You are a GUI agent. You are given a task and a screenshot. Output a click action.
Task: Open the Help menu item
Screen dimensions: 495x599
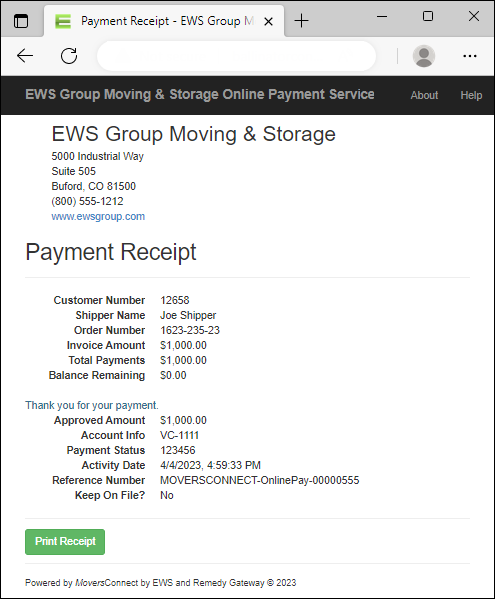tap(471, 95)
